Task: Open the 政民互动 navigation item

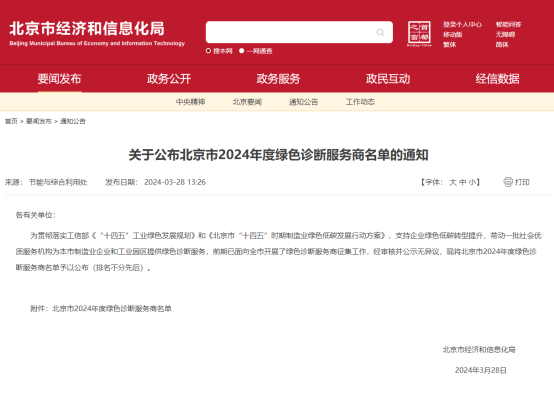Action: click(388, 78)
